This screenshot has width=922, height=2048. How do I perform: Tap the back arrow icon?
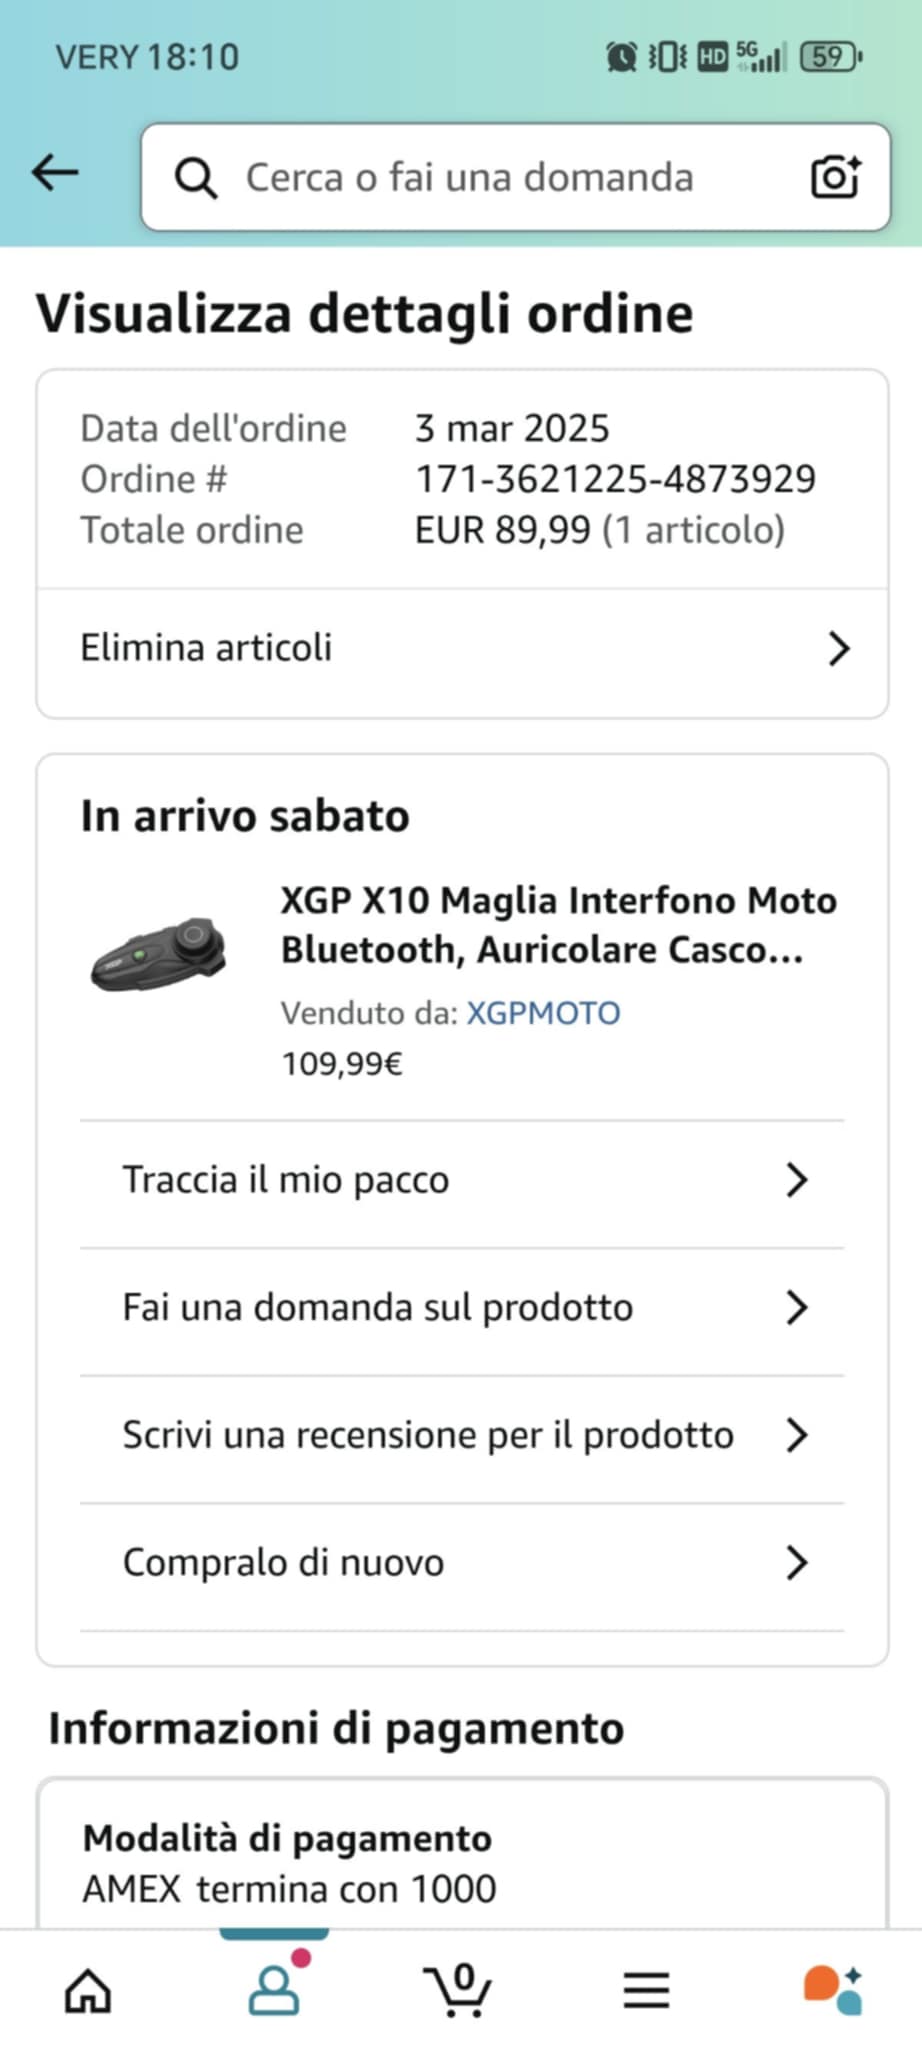point(55,173)
